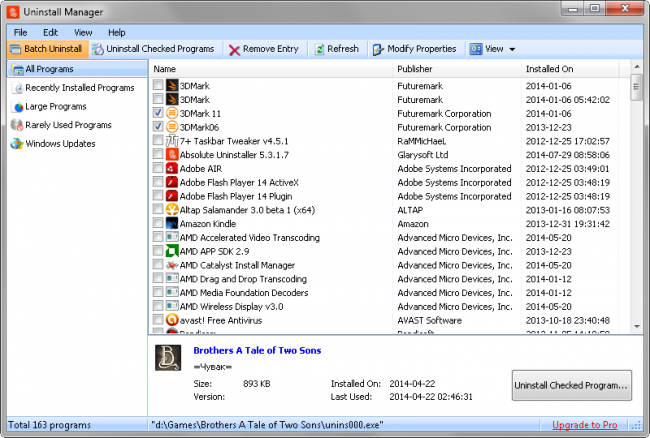The image size is (650, 438).
Task: Check the AMD Wireless Display v3.0 checkbox
Action: (158, 306)
